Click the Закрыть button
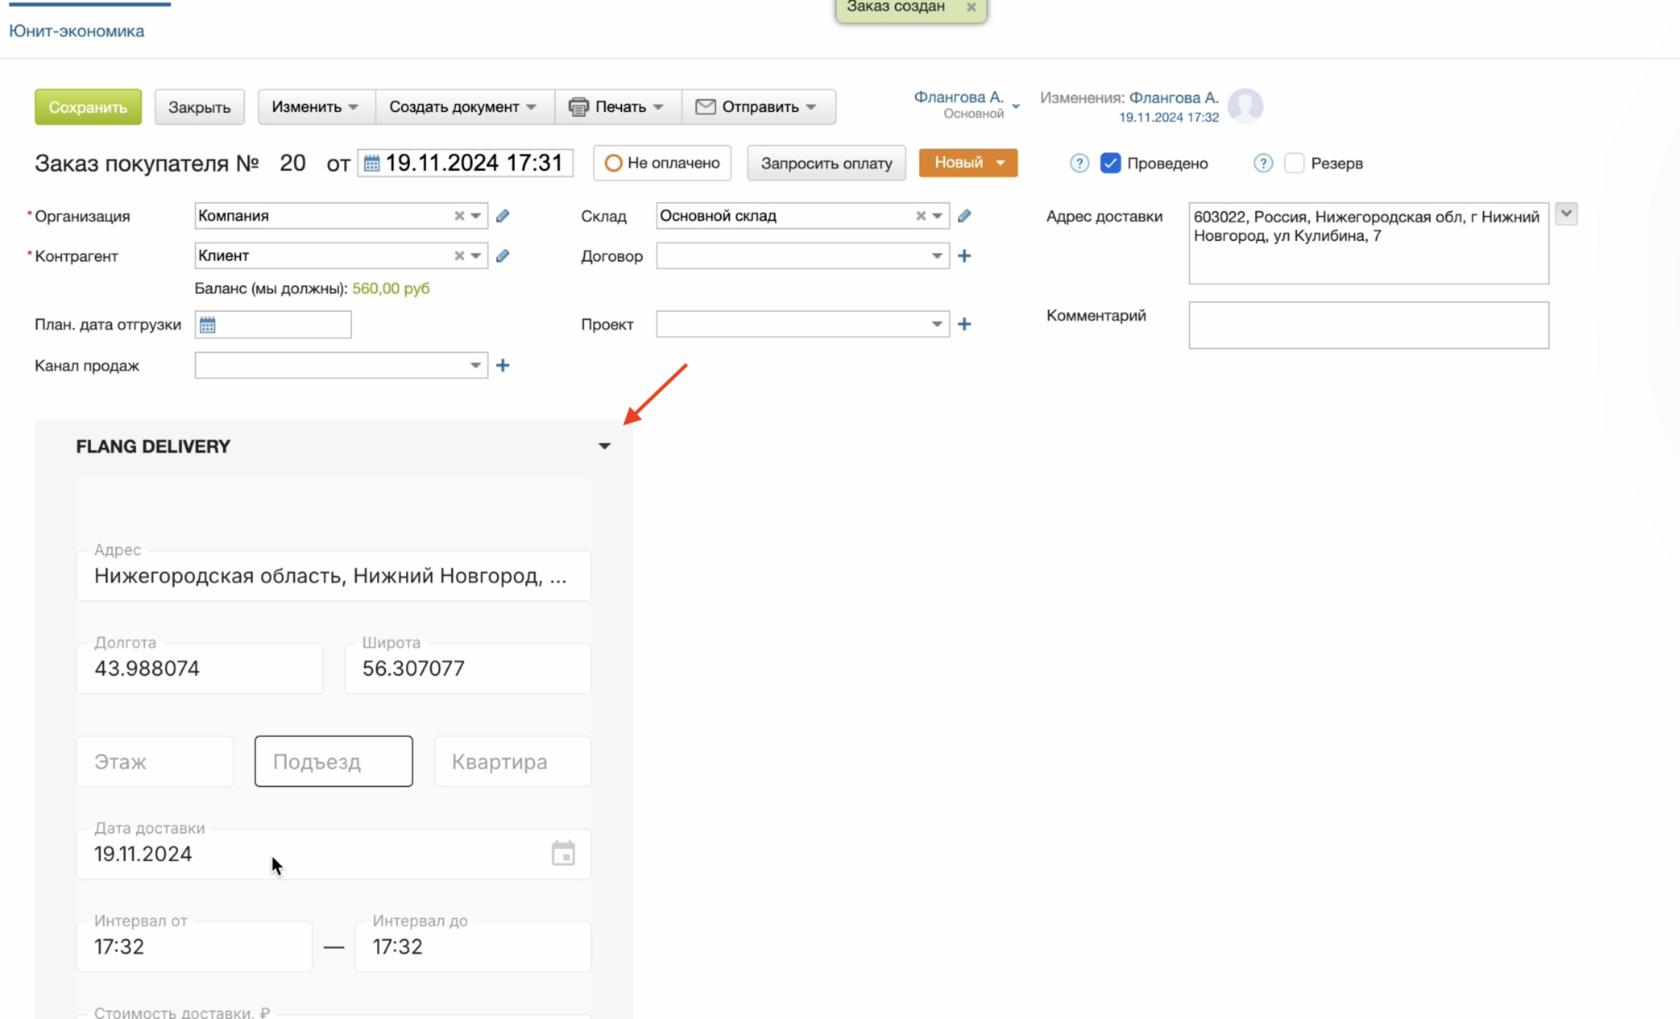The width and height of the screenshot is (1680, 1019). click(x=199, y=107)
